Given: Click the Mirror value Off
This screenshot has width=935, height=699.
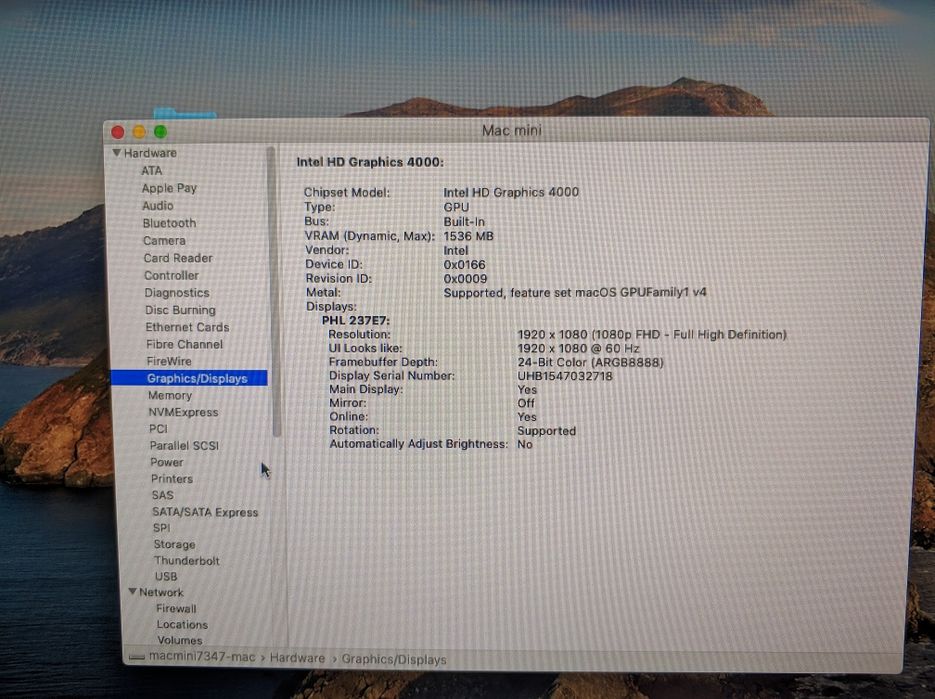Looking at the screenshot, I should [526, 403].
